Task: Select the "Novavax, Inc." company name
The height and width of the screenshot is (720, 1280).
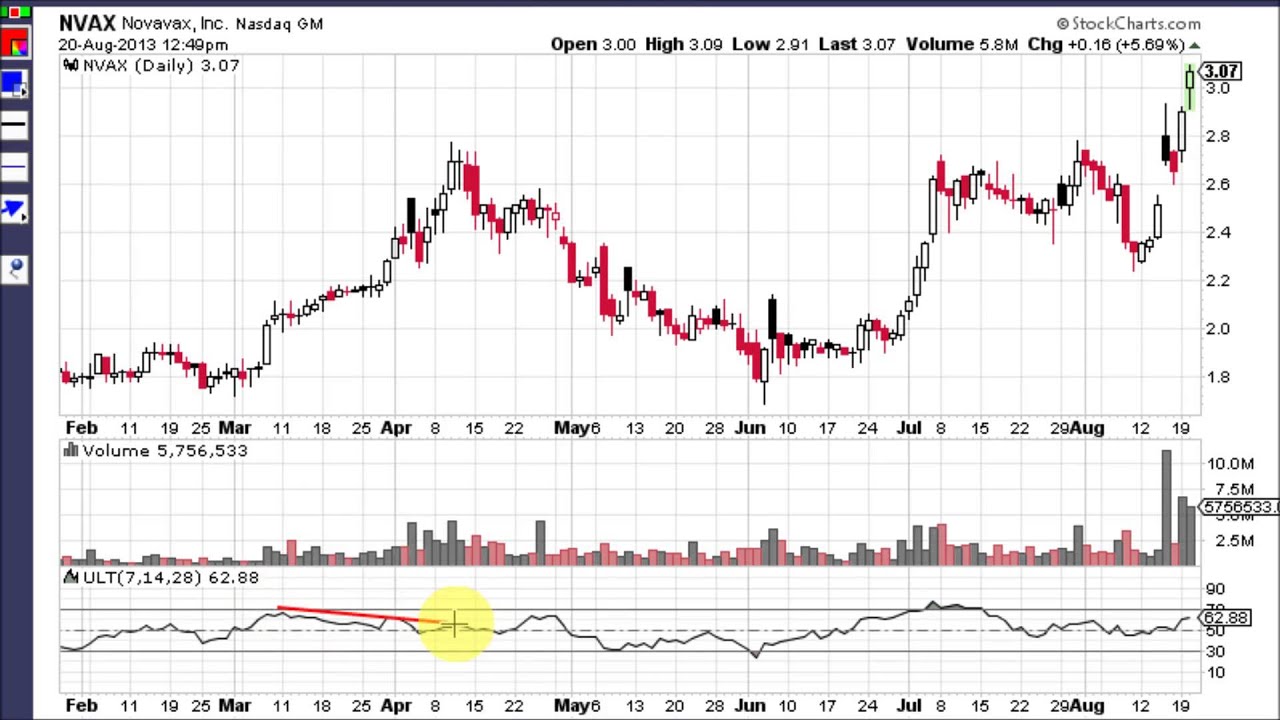Action: click(175, 23)
